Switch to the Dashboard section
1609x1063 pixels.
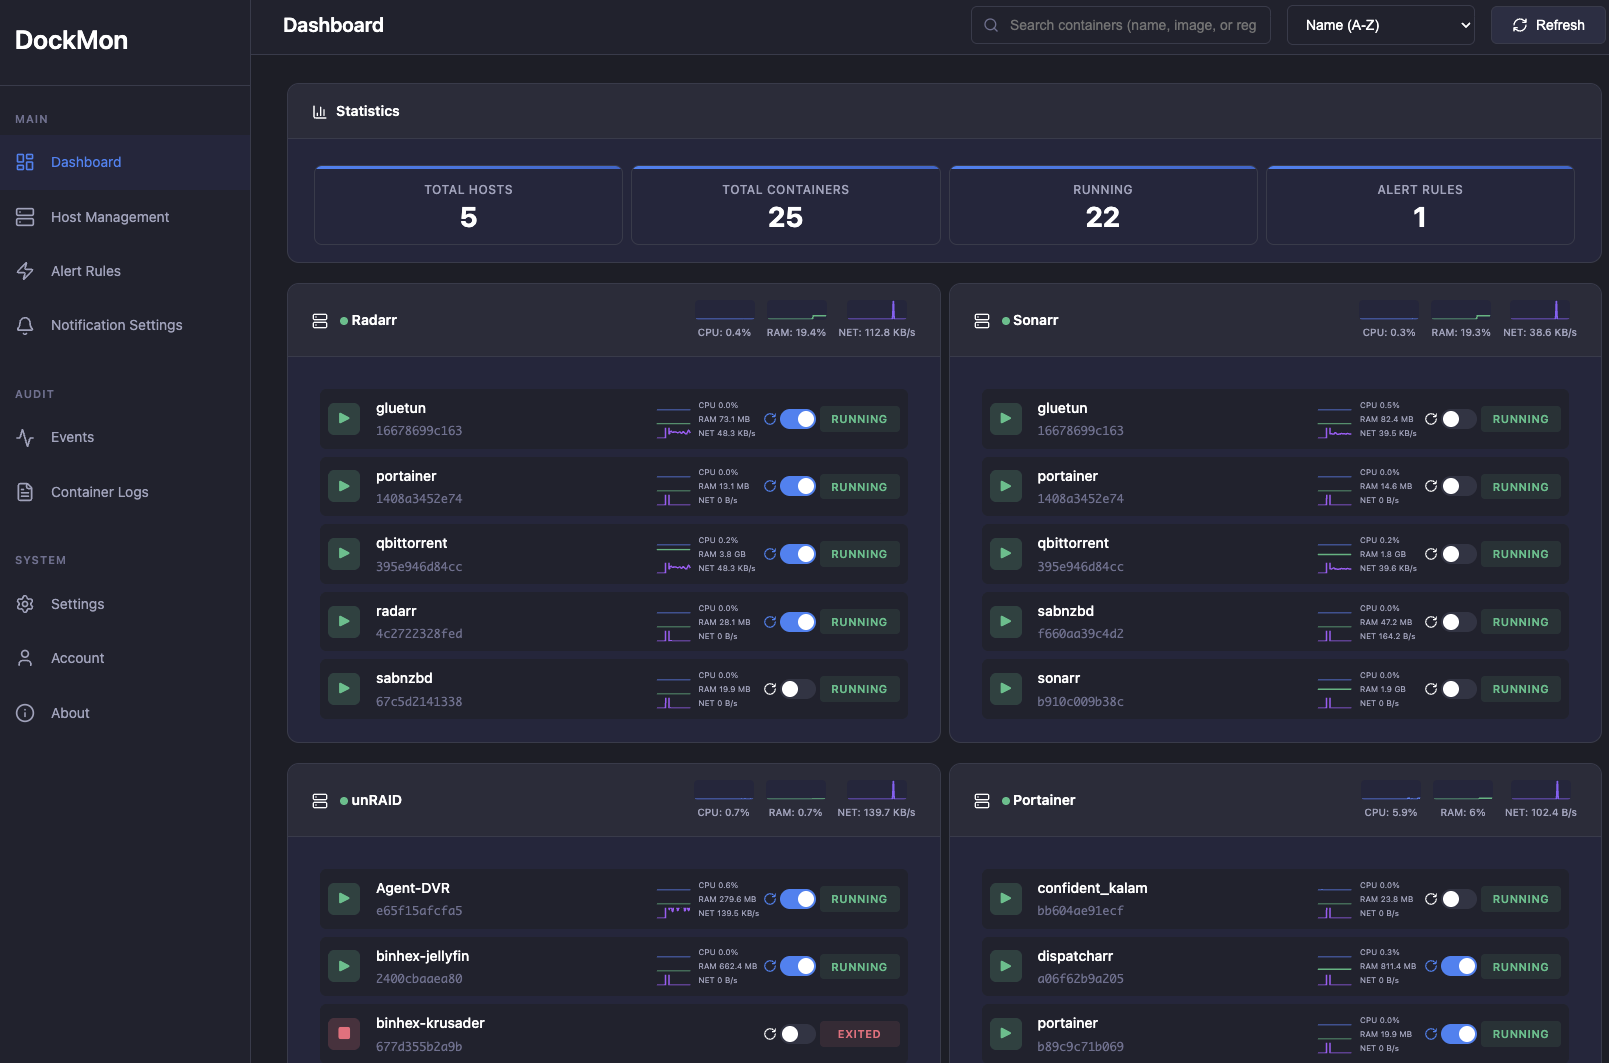[85, 162]
